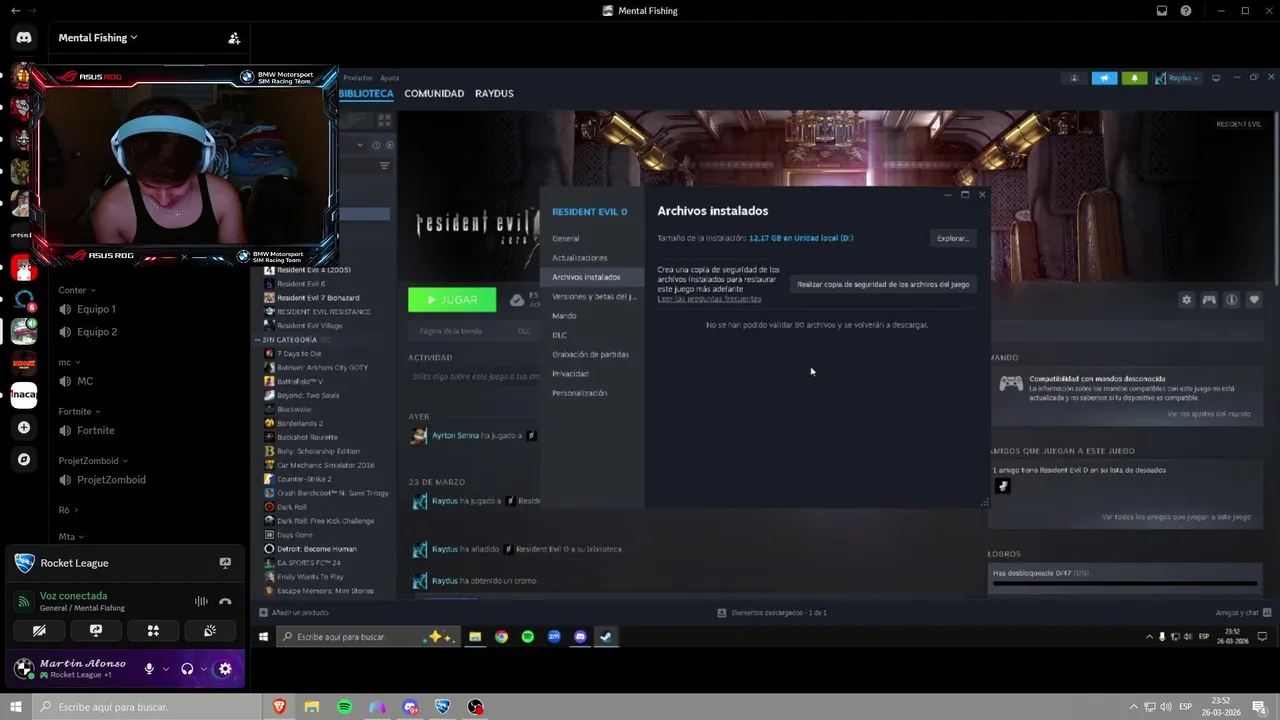Screen dimensions: 1280x720
Task: Click the Add a Server plus icon
Action: (x=24, y=427)
